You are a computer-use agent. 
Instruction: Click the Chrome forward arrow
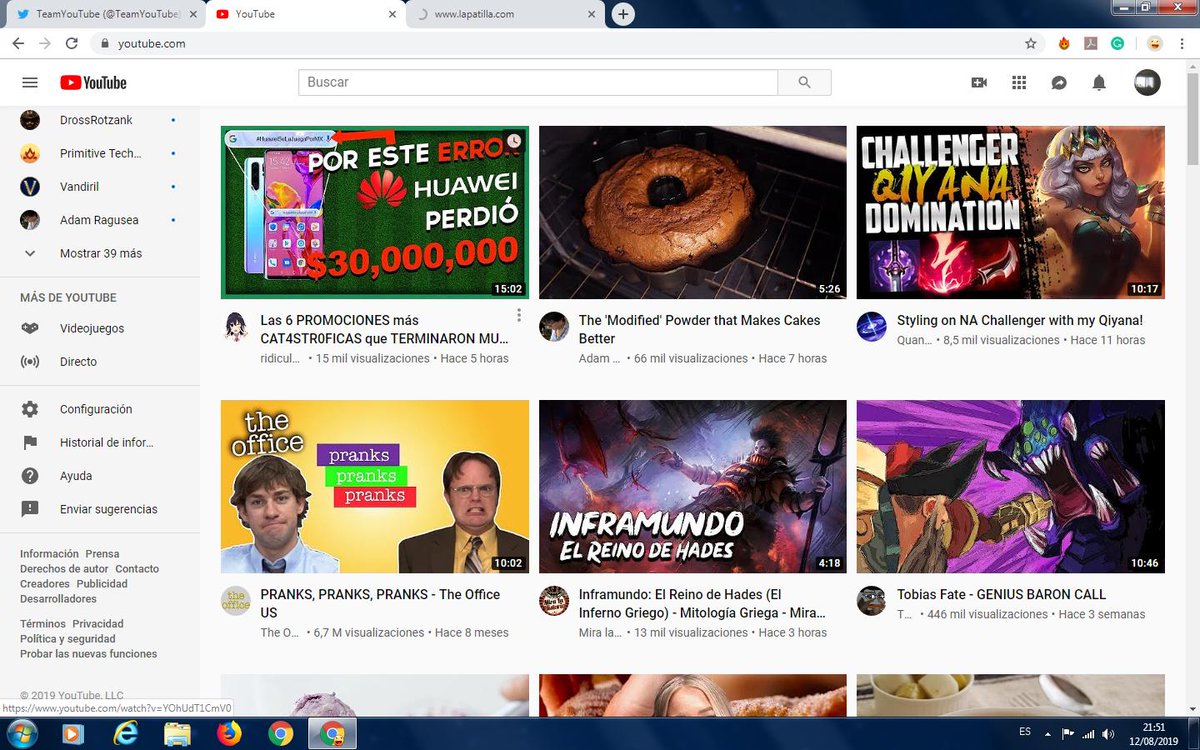pyautogui.click(x=44, y=44)
